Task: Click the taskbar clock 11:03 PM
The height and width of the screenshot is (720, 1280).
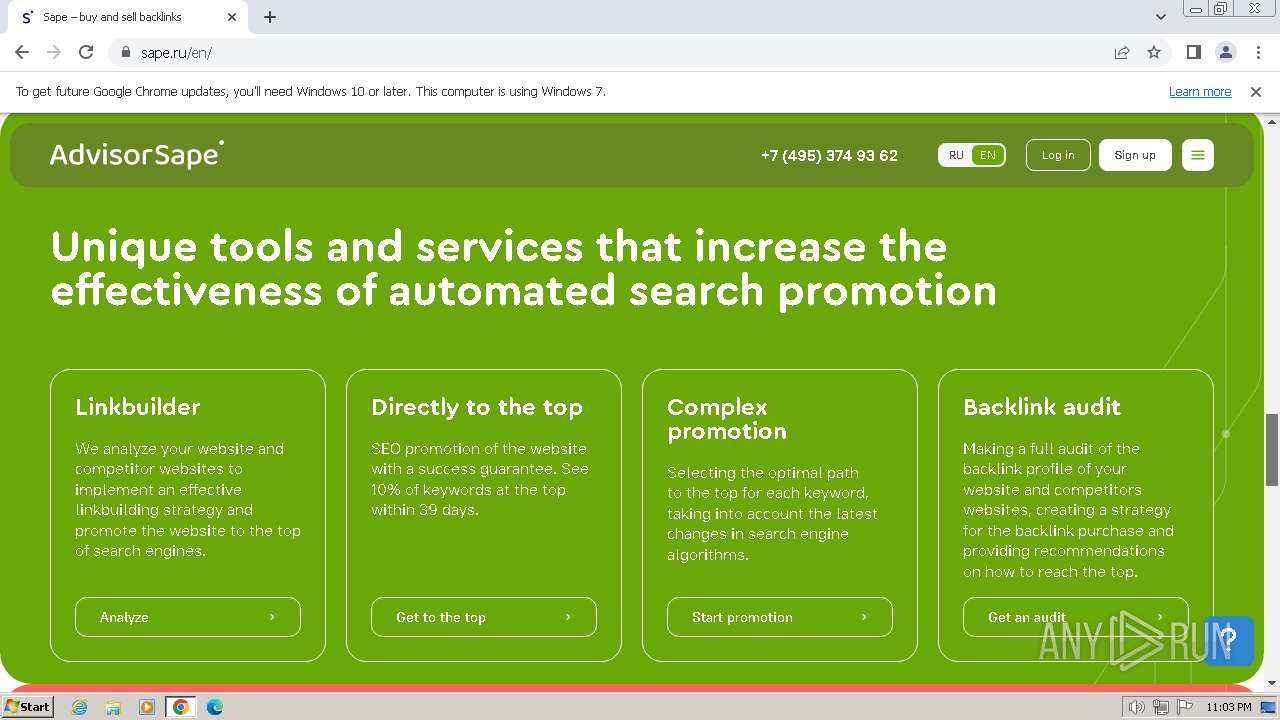Action: click(x=1229, y=707)
